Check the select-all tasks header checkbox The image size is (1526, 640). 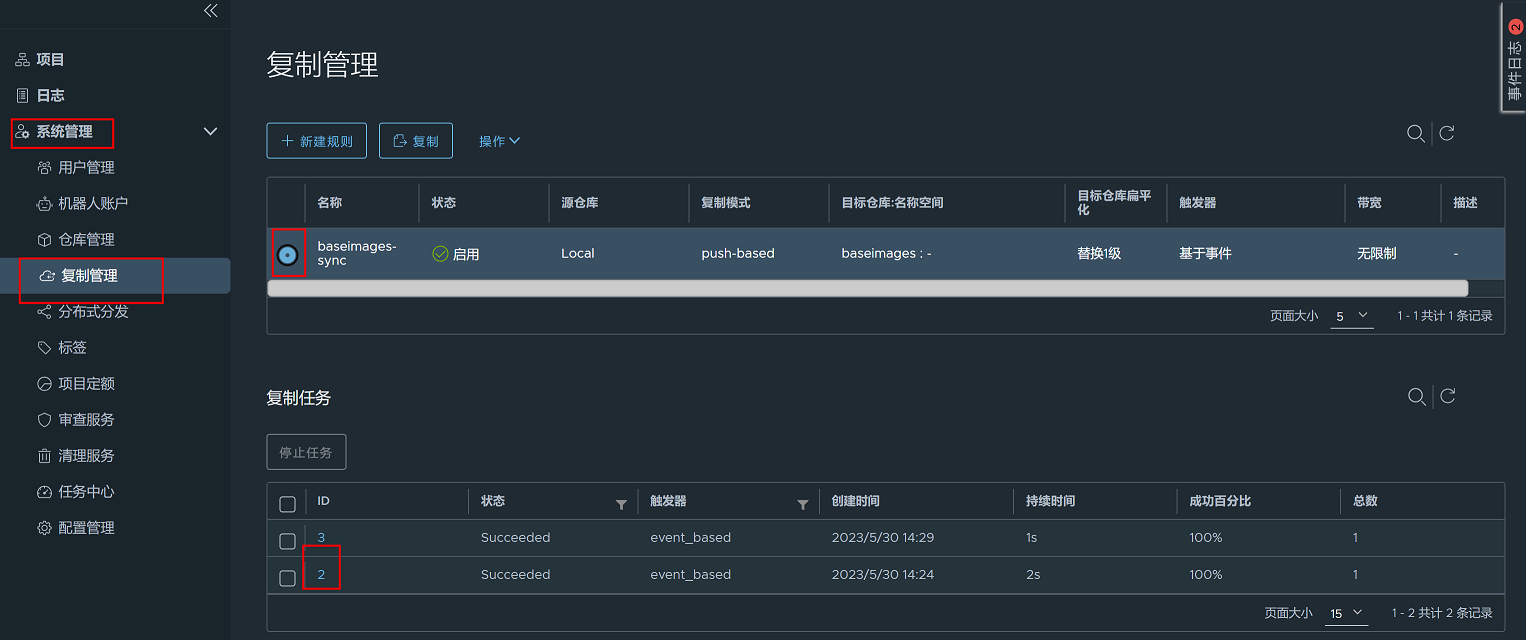(x=287, y=504)
